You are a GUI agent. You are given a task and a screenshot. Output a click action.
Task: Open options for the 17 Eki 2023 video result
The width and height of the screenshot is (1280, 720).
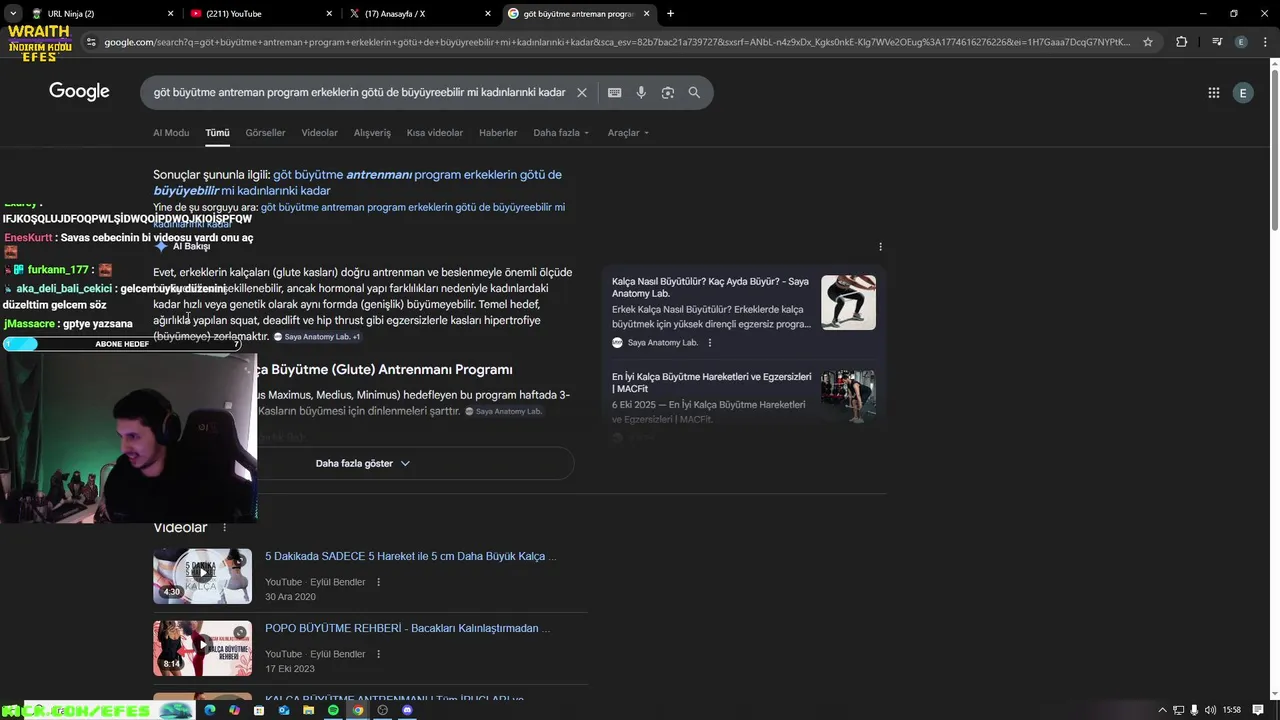pos(378,654)
